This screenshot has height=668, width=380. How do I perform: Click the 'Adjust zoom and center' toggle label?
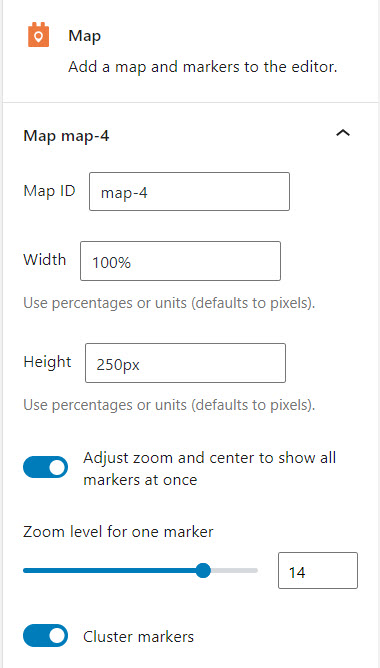pos(210,469)
